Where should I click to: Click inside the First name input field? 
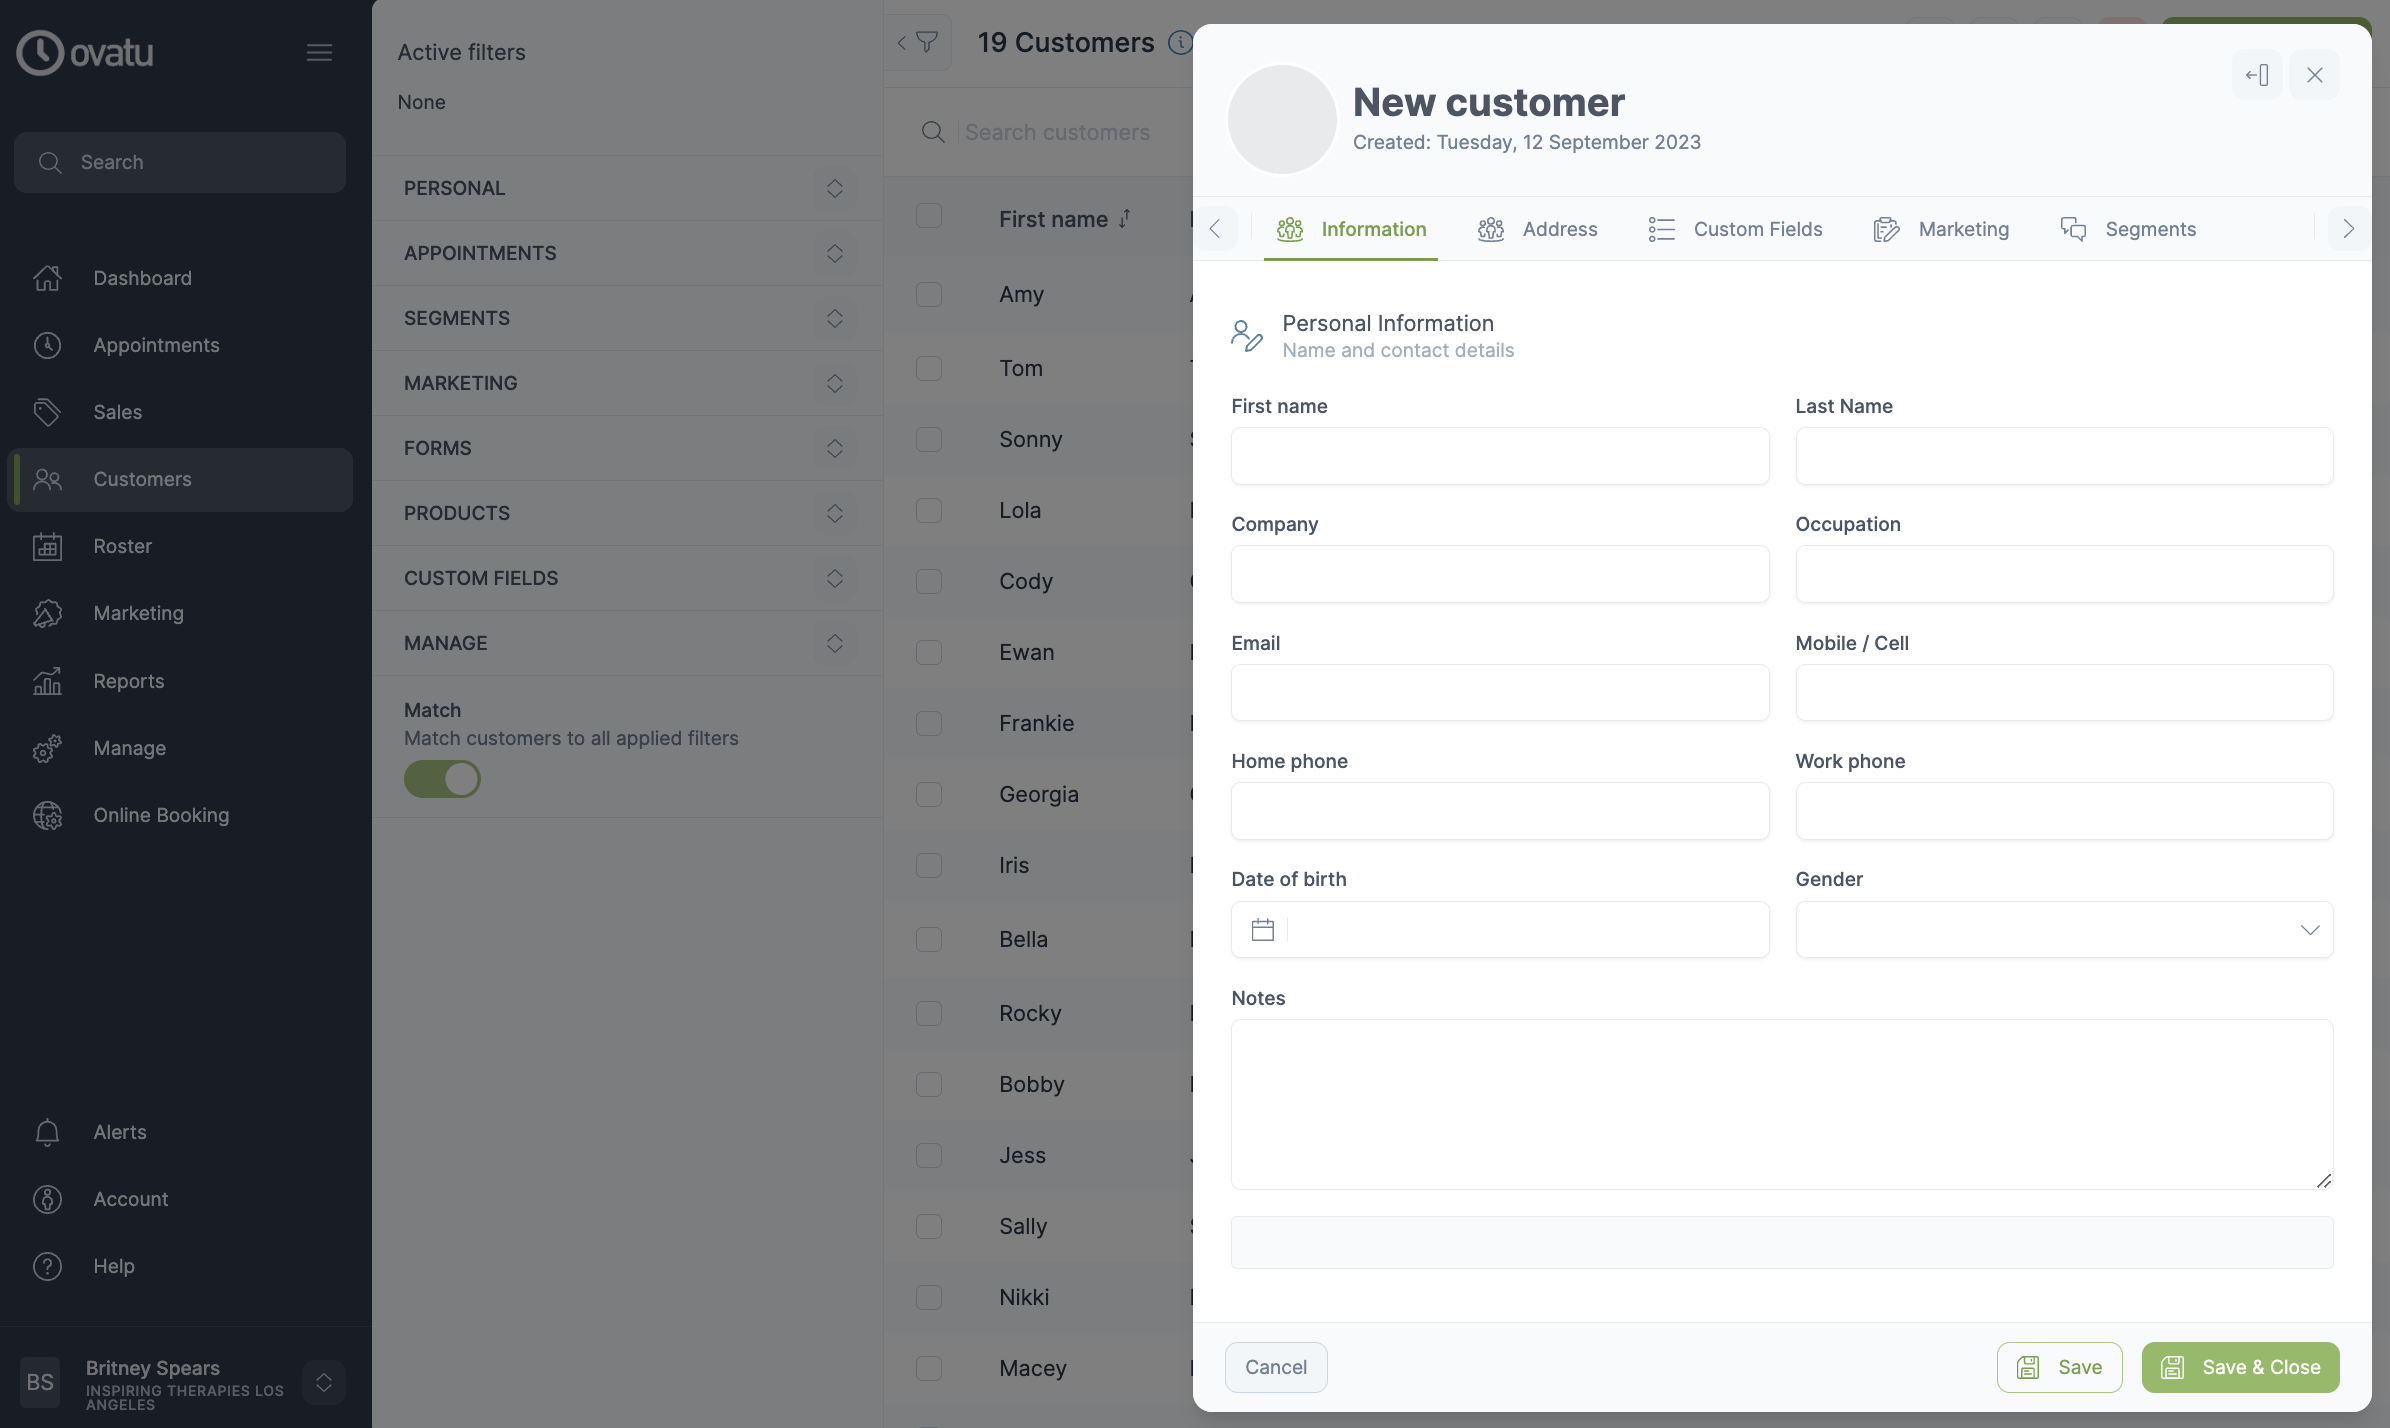[x=1498, y=457]
